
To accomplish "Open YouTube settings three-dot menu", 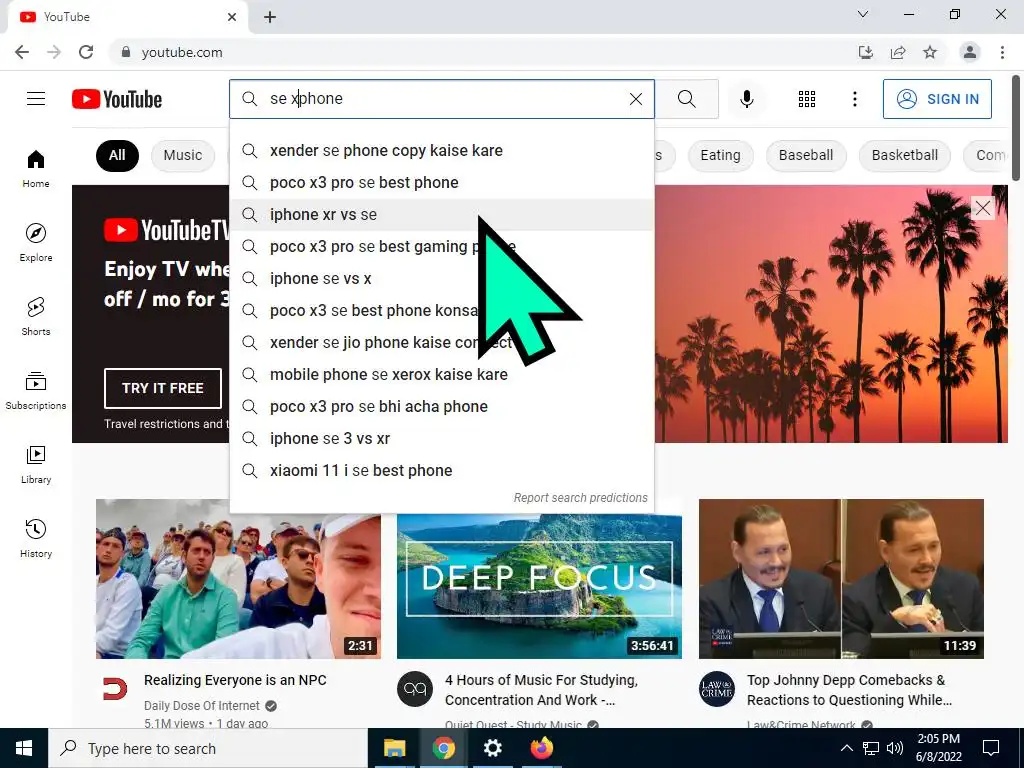I will pyautogui.click(x=854, y=99).
